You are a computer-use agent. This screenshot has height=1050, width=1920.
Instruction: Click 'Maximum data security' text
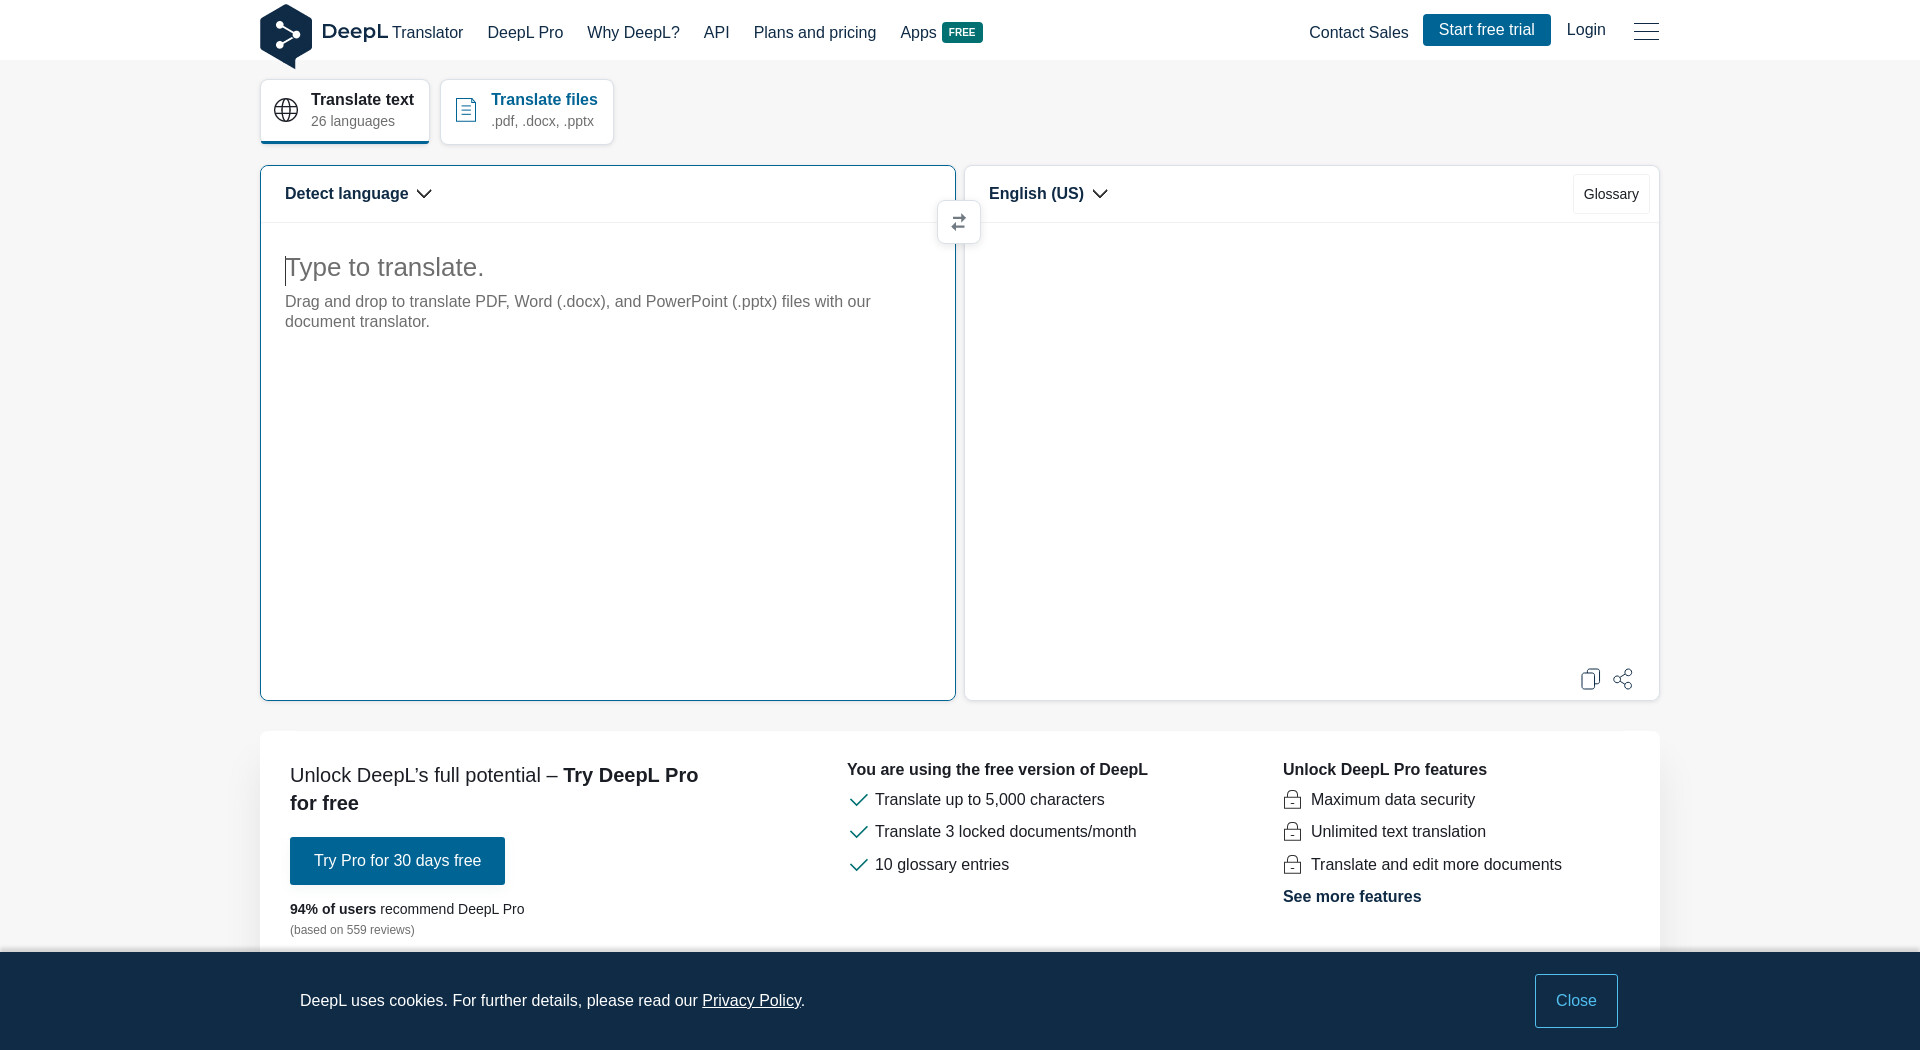[1393, 800]
